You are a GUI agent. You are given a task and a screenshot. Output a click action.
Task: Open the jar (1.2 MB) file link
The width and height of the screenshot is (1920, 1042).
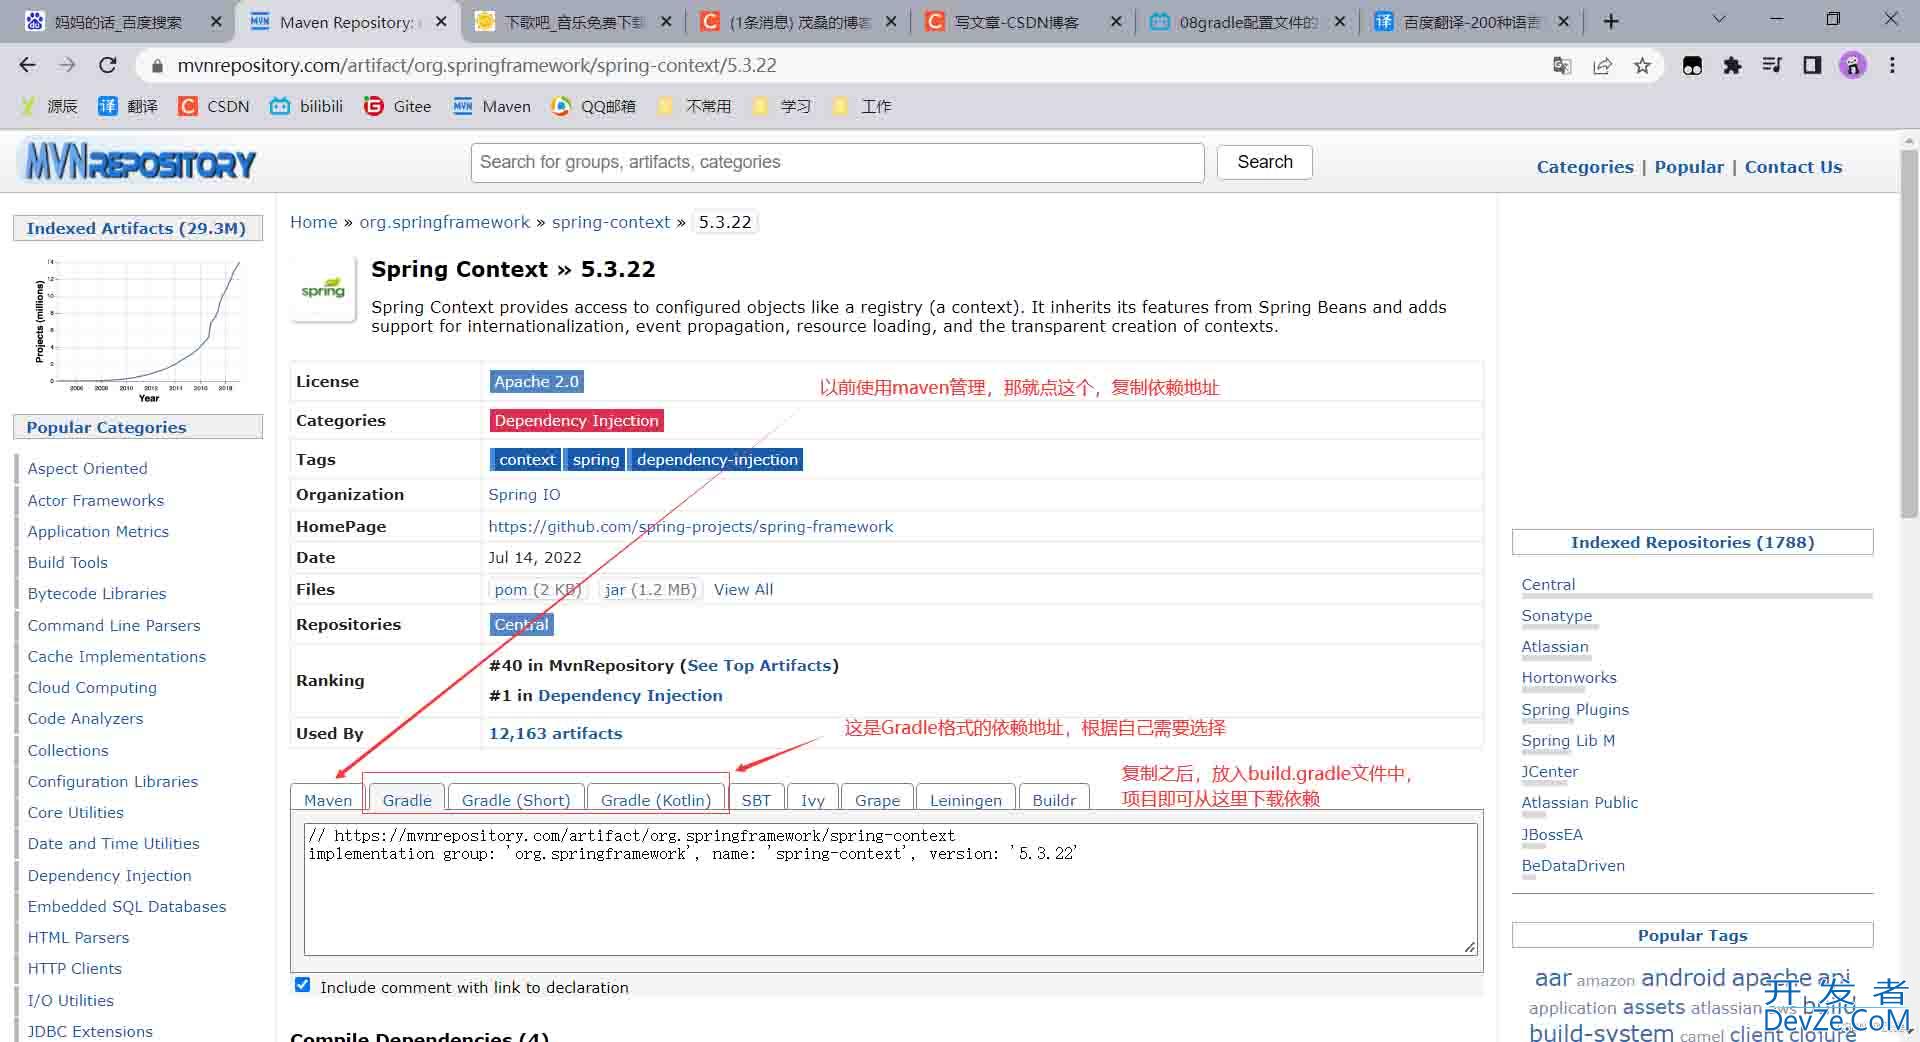pos(651,589)
